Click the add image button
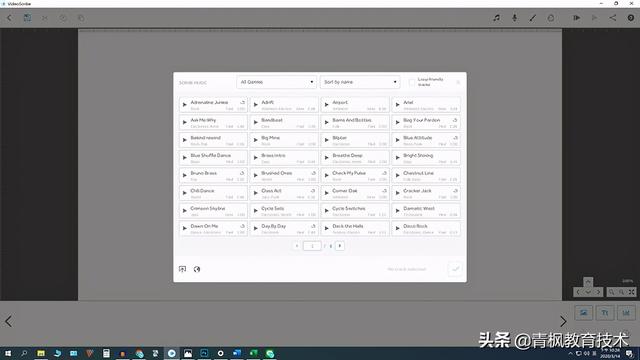This screenshot has width=640, height=360. tap(584, 313)
